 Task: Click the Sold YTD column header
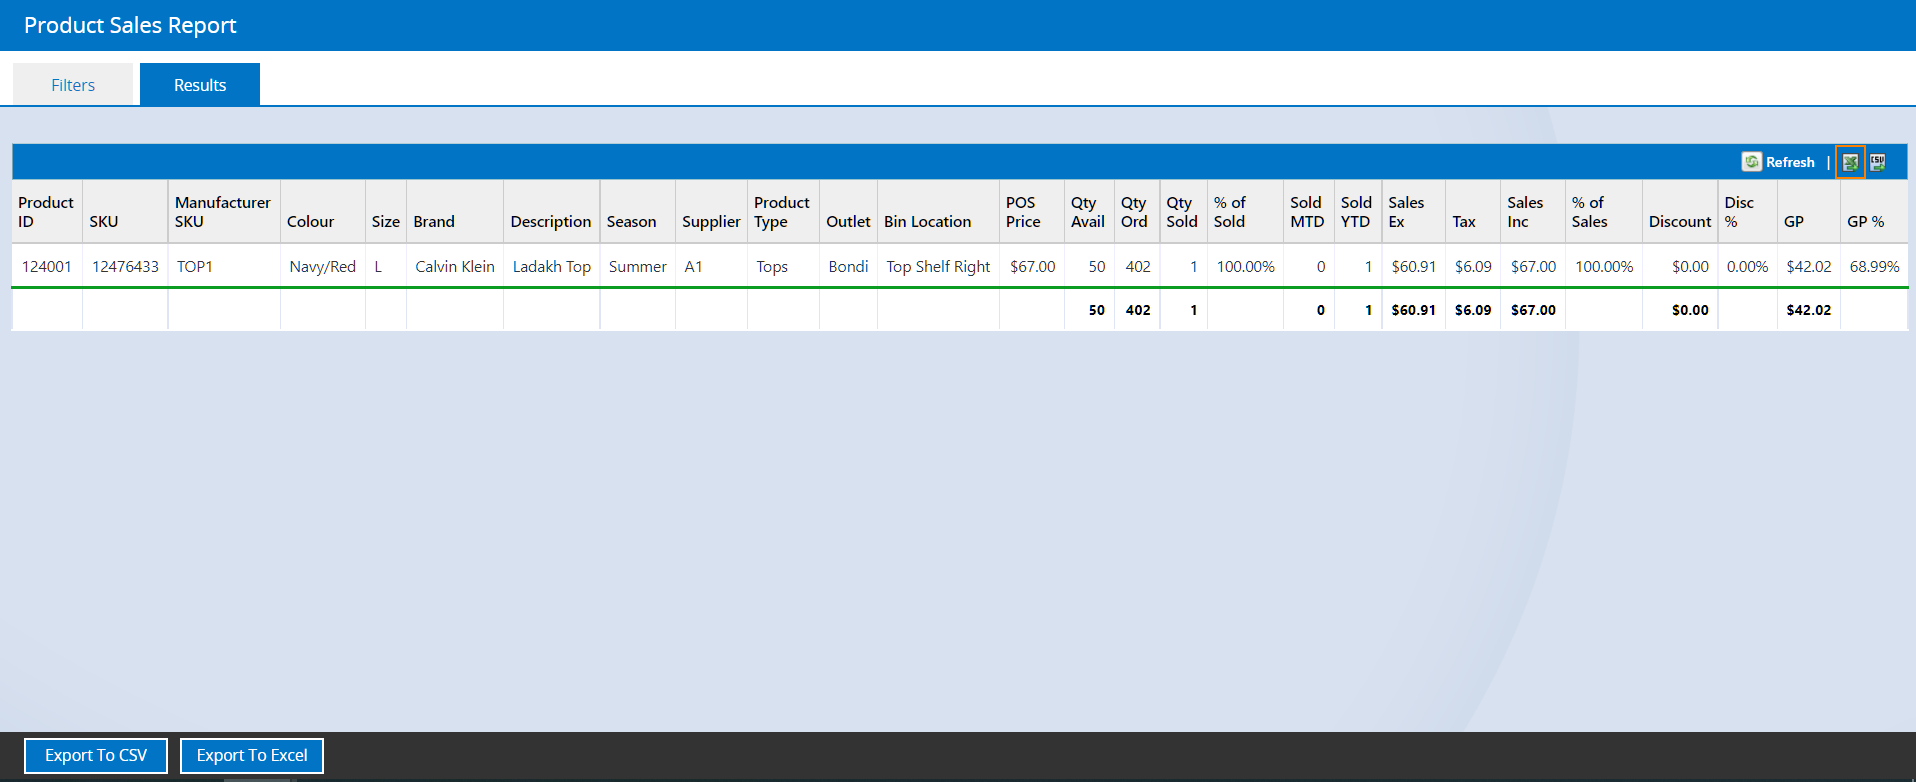[x=1358, y=212]
